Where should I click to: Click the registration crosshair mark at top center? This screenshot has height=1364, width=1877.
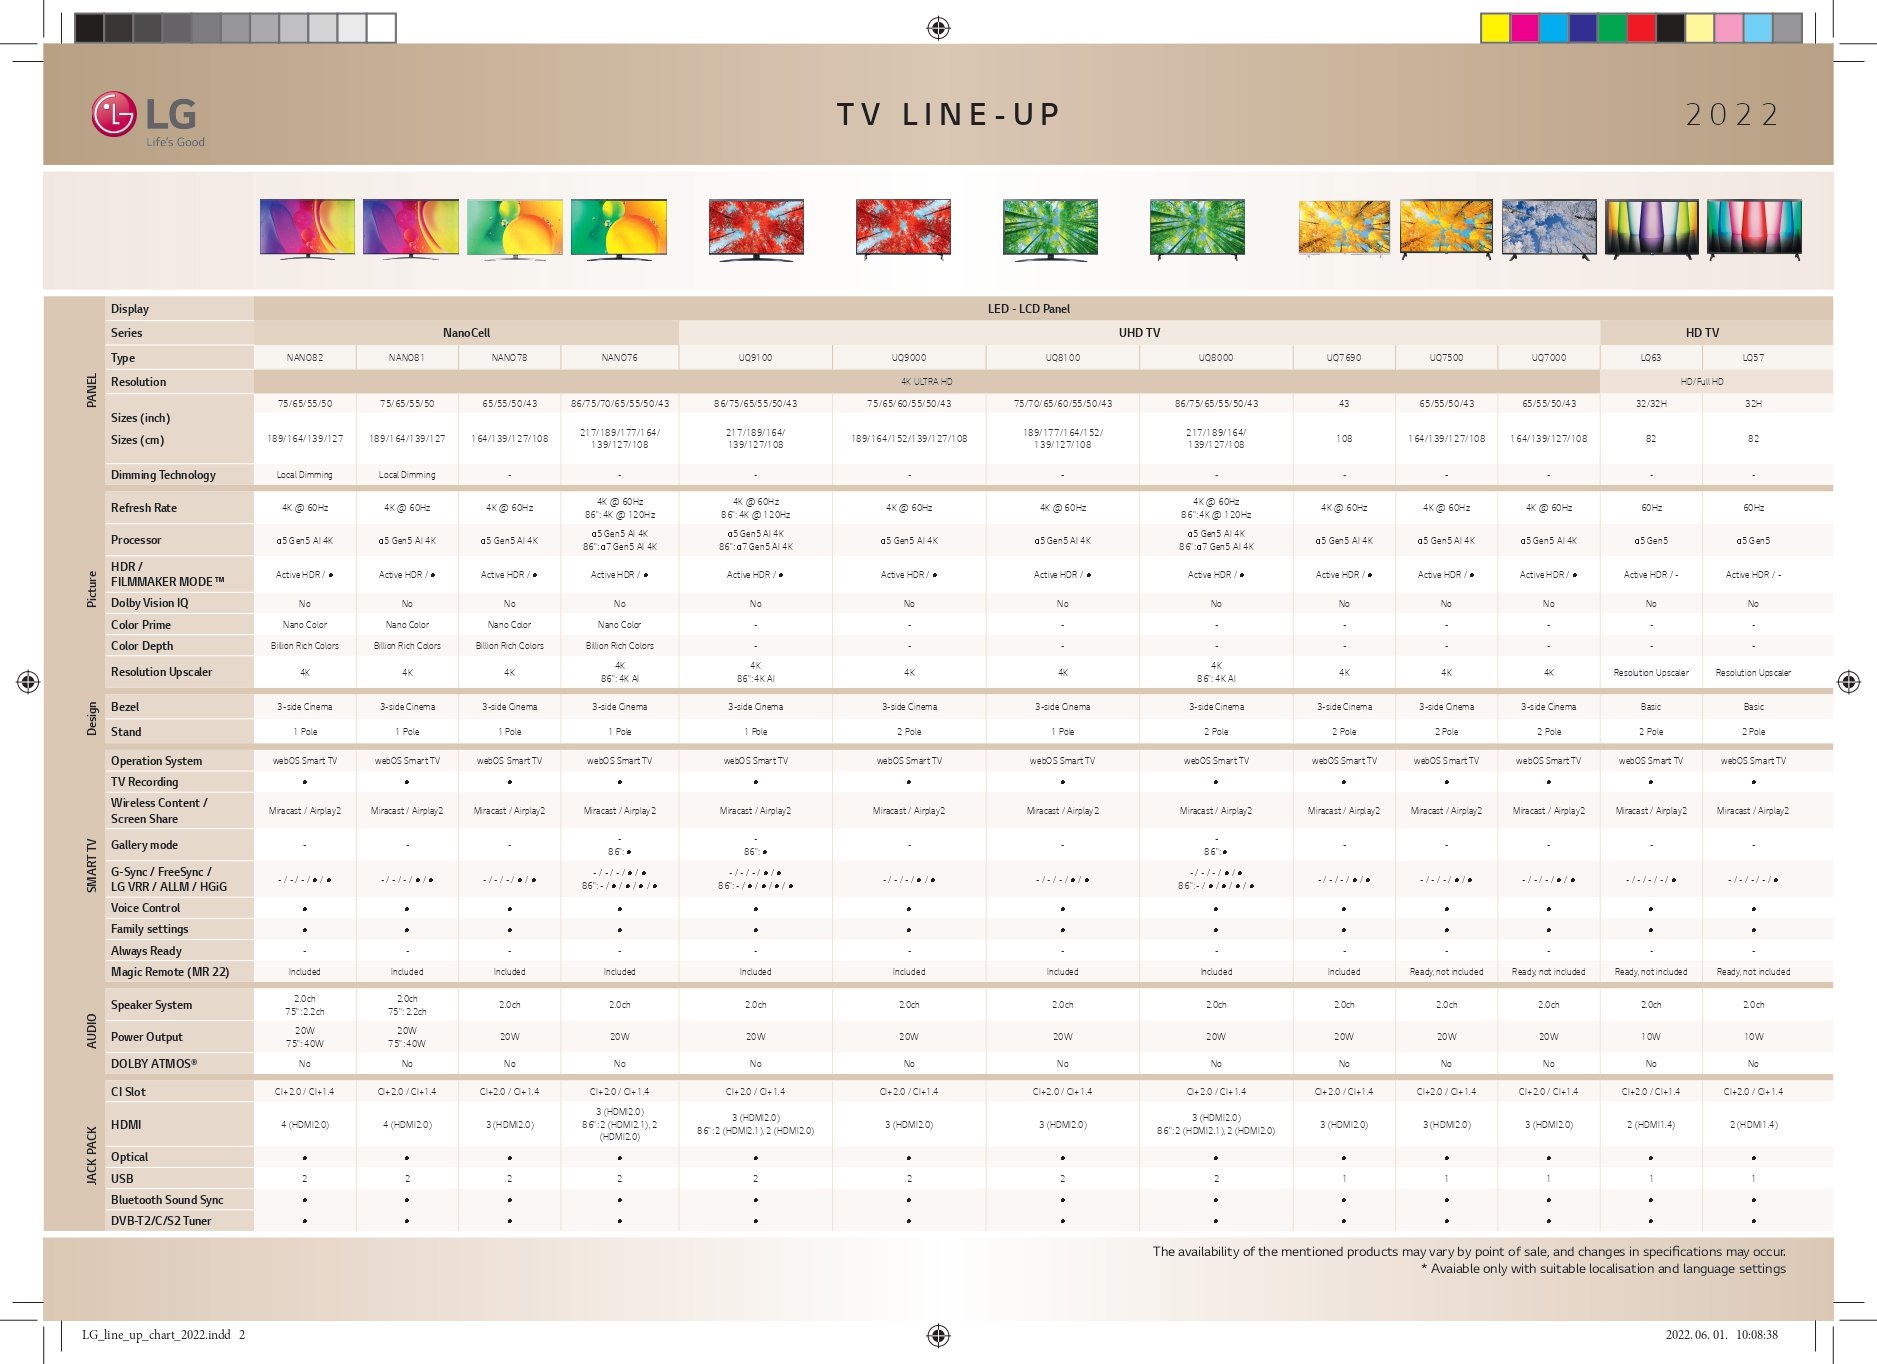point(938,28)
